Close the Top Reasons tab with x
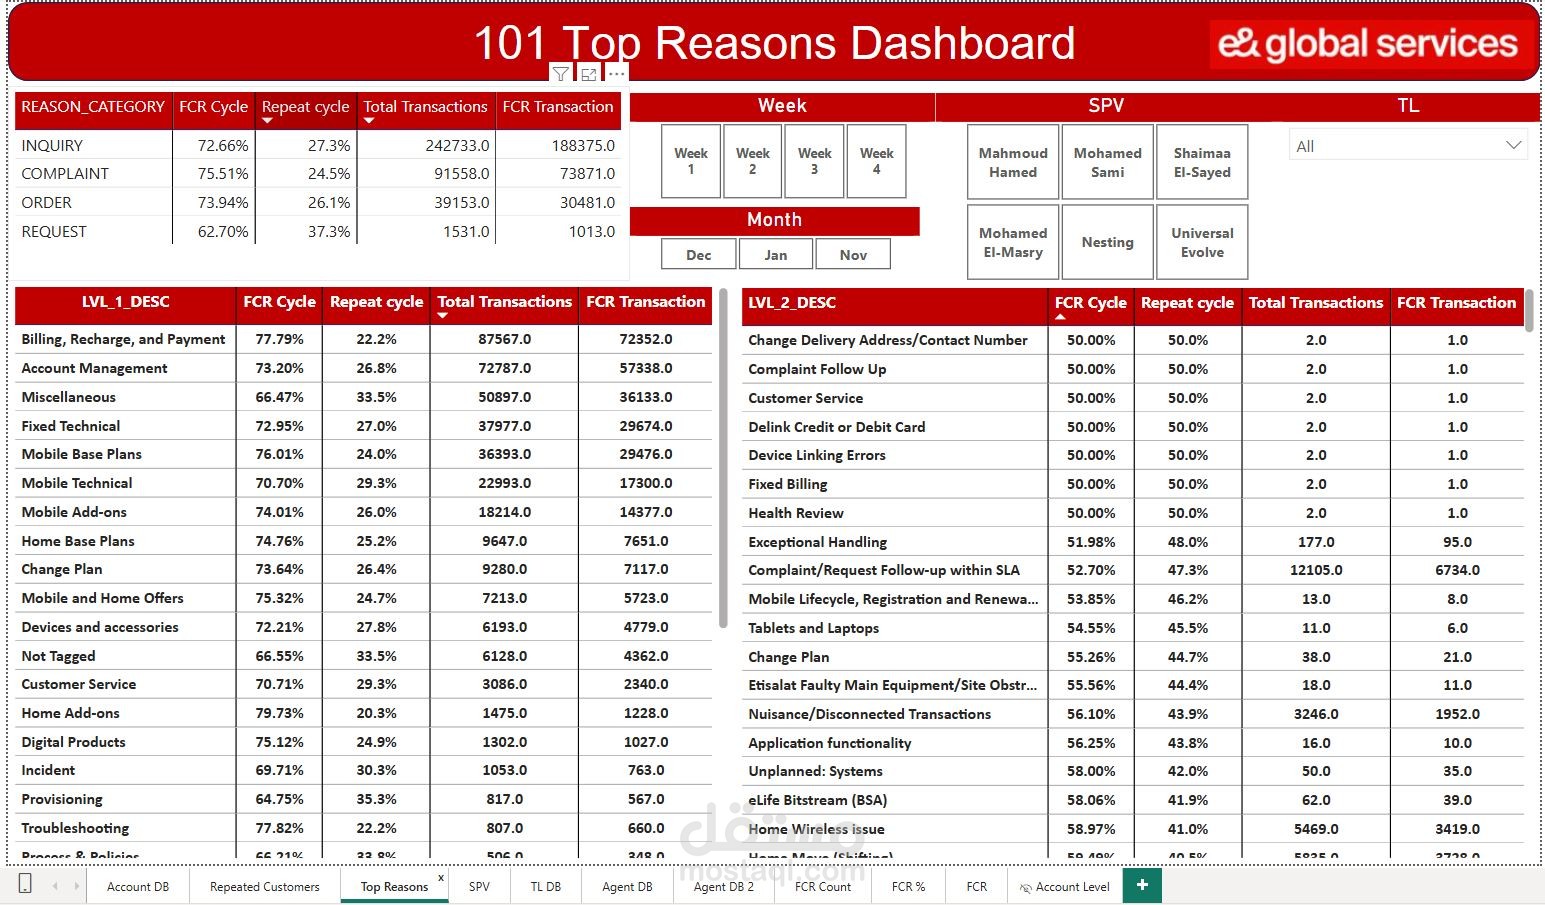The image size is (1545, 905). tap(441, 878)
